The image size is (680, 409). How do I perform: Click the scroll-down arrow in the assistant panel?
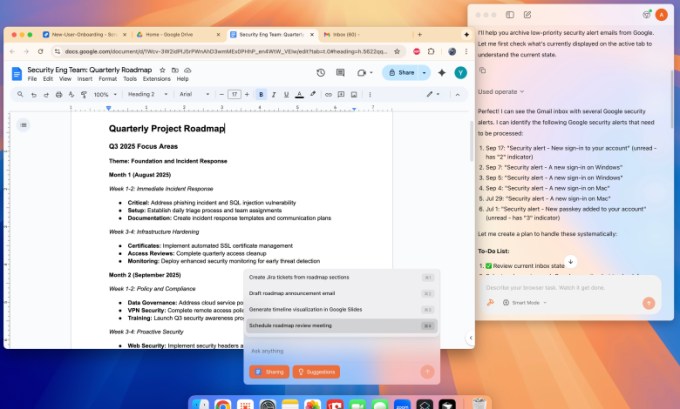(x=571, y=262)
